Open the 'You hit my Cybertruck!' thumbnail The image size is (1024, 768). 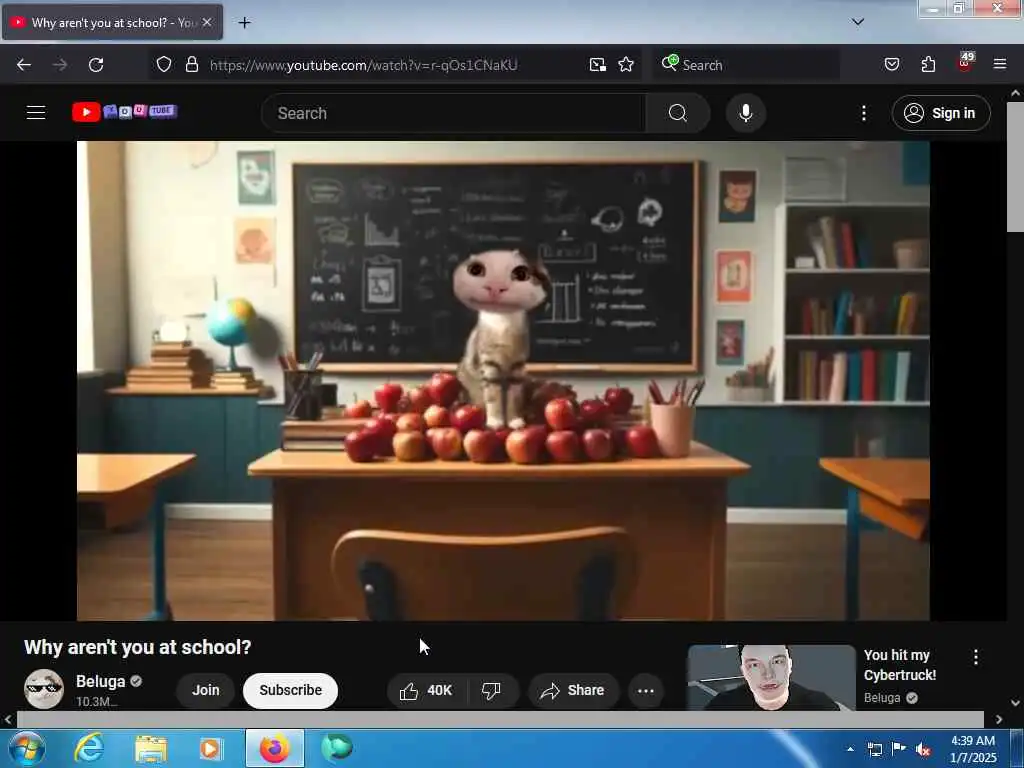[x=771, y=677]
